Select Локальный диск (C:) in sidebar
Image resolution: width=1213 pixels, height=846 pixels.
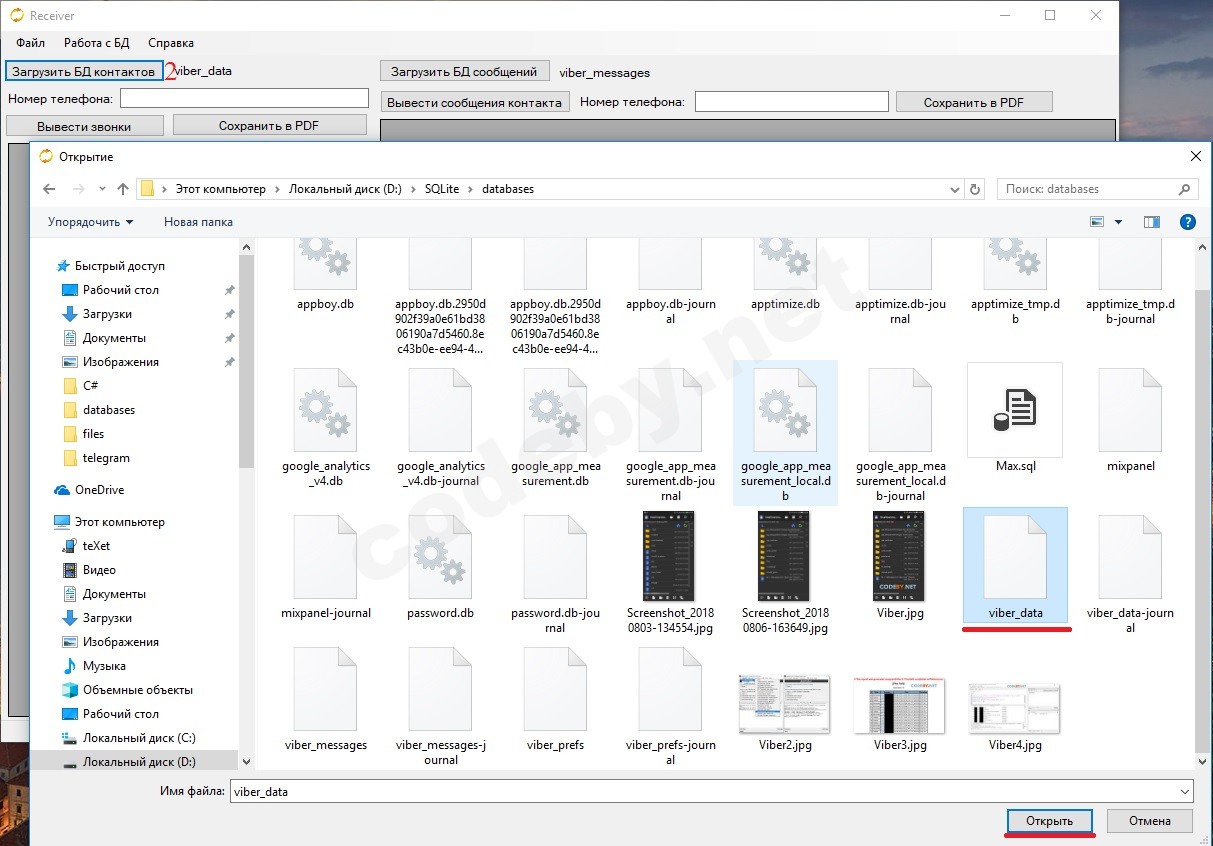tap(138, 738)
